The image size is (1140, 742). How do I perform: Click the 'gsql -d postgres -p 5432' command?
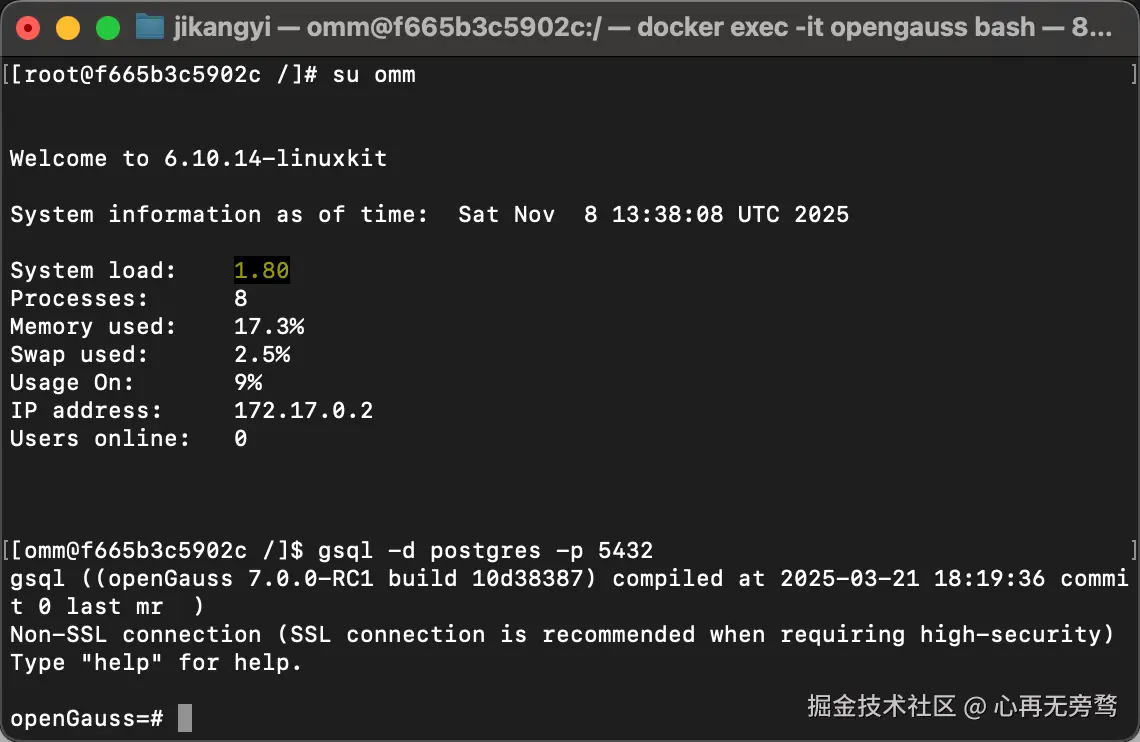[485, 550]
